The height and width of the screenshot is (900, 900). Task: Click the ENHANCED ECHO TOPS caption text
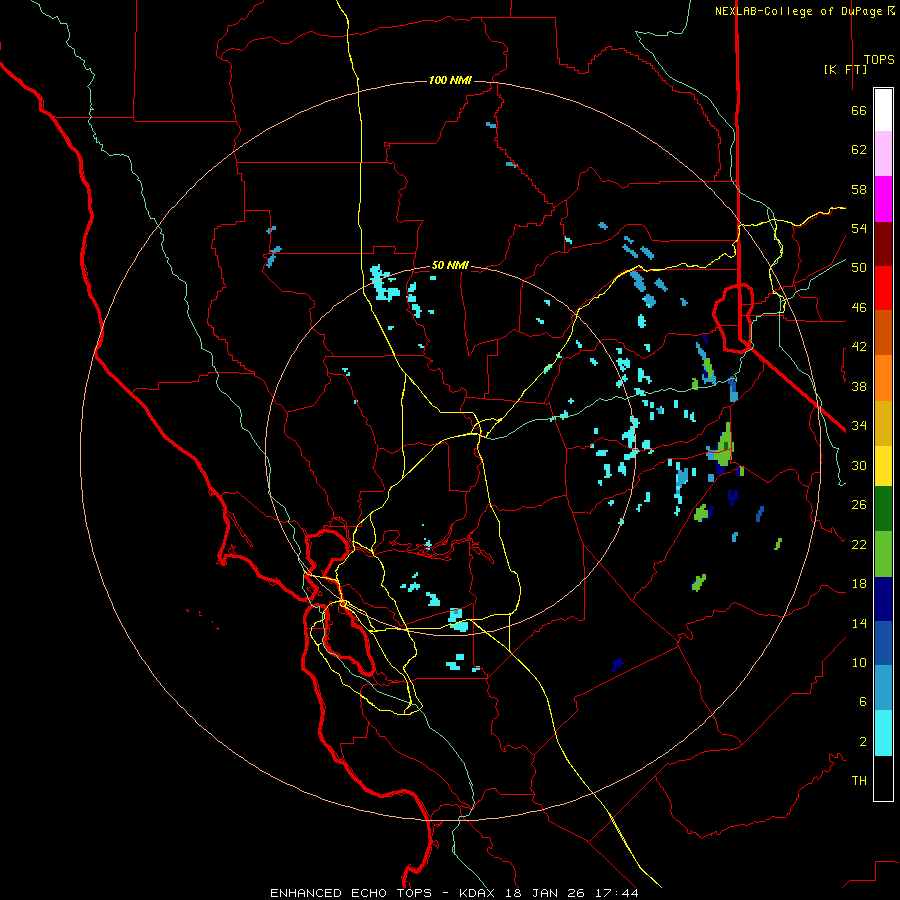[x=351, y=893]
